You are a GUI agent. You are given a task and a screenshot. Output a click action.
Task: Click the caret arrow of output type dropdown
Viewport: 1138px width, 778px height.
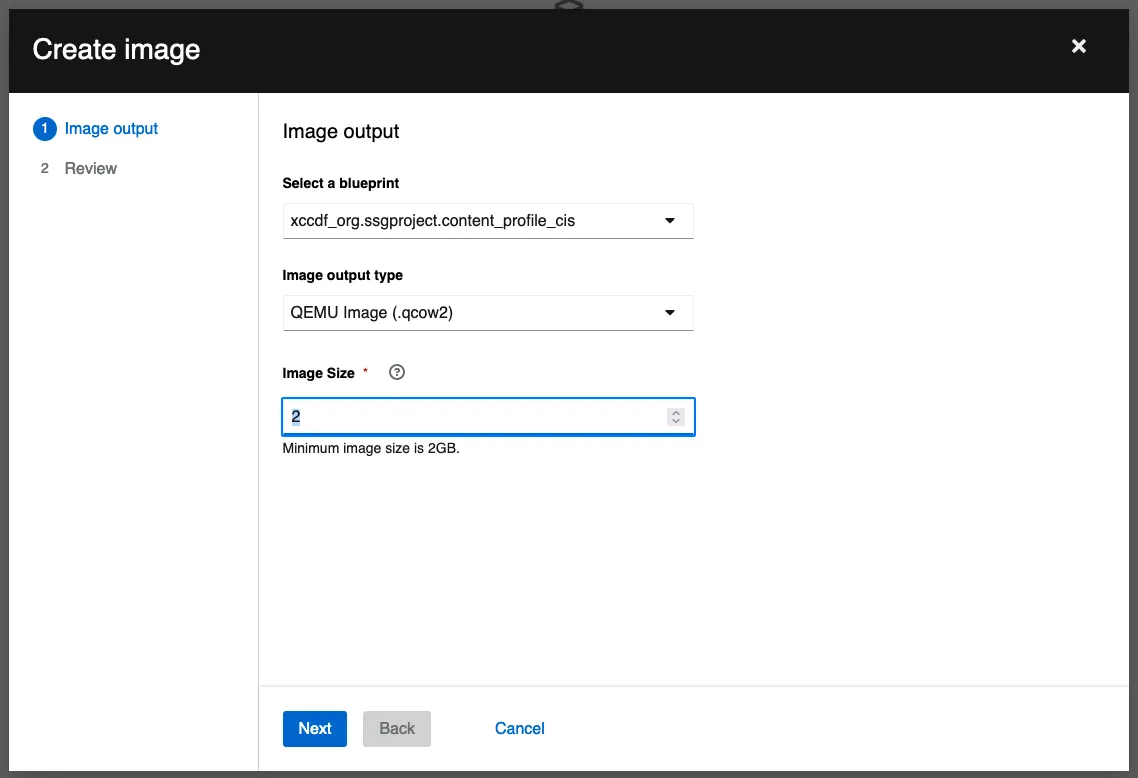pos(670,313)
